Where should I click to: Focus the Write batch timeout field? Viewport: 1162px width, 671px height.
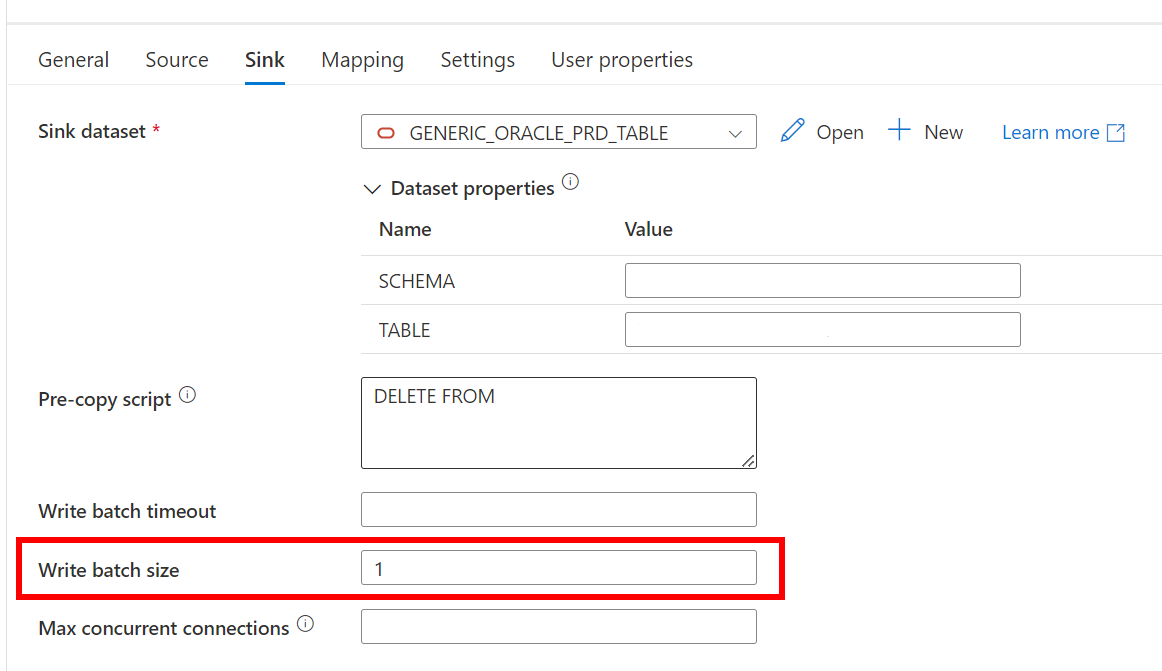click(x=559, y=509)
